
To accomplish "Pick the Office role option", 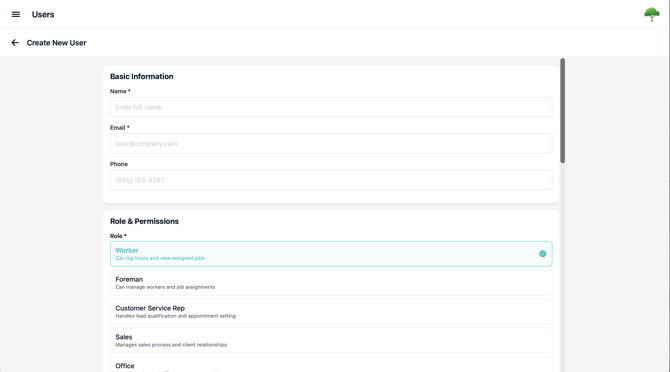I will (331, 364).
